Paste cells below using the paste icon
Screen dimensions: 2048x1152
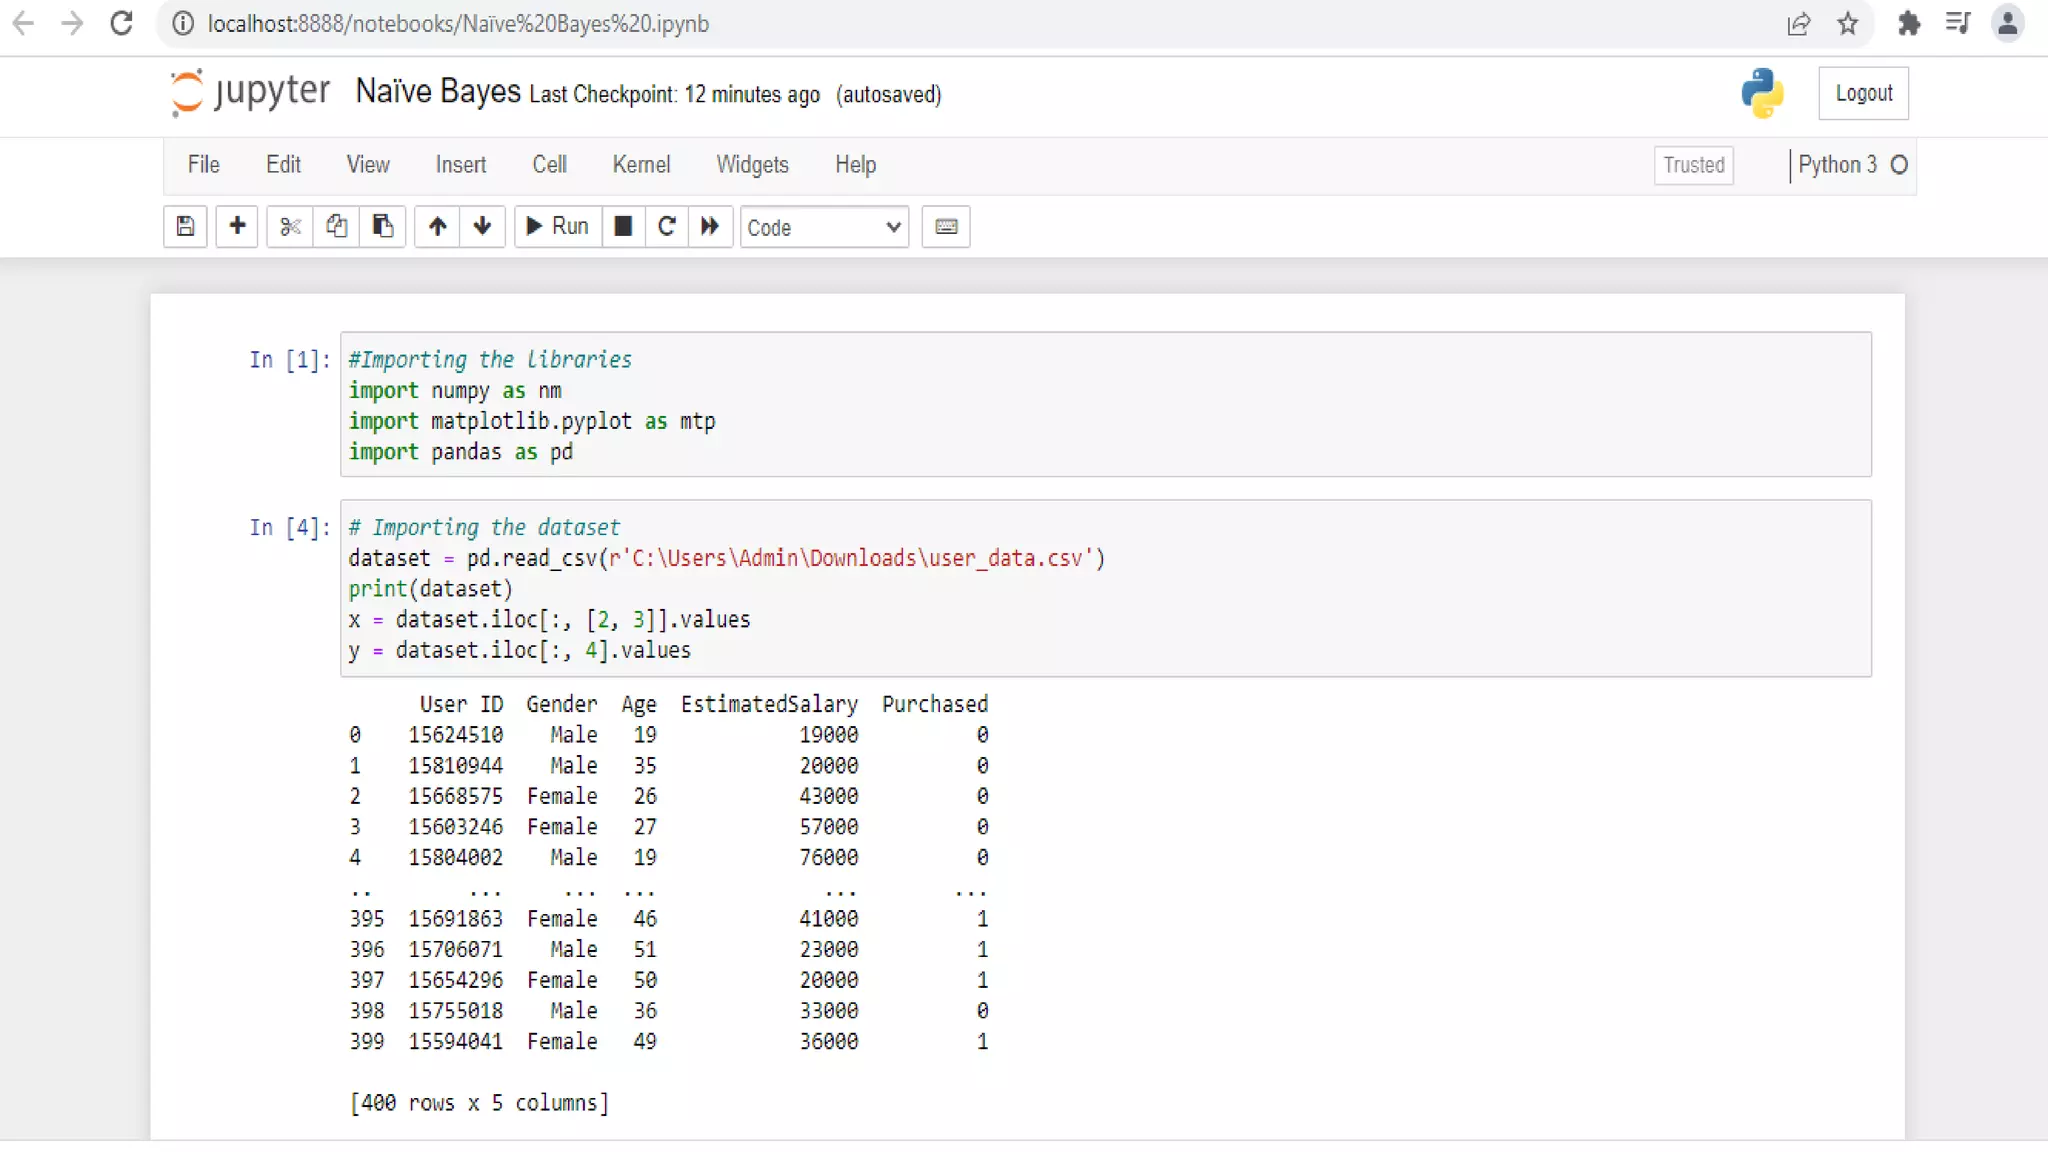pos(382,226)
